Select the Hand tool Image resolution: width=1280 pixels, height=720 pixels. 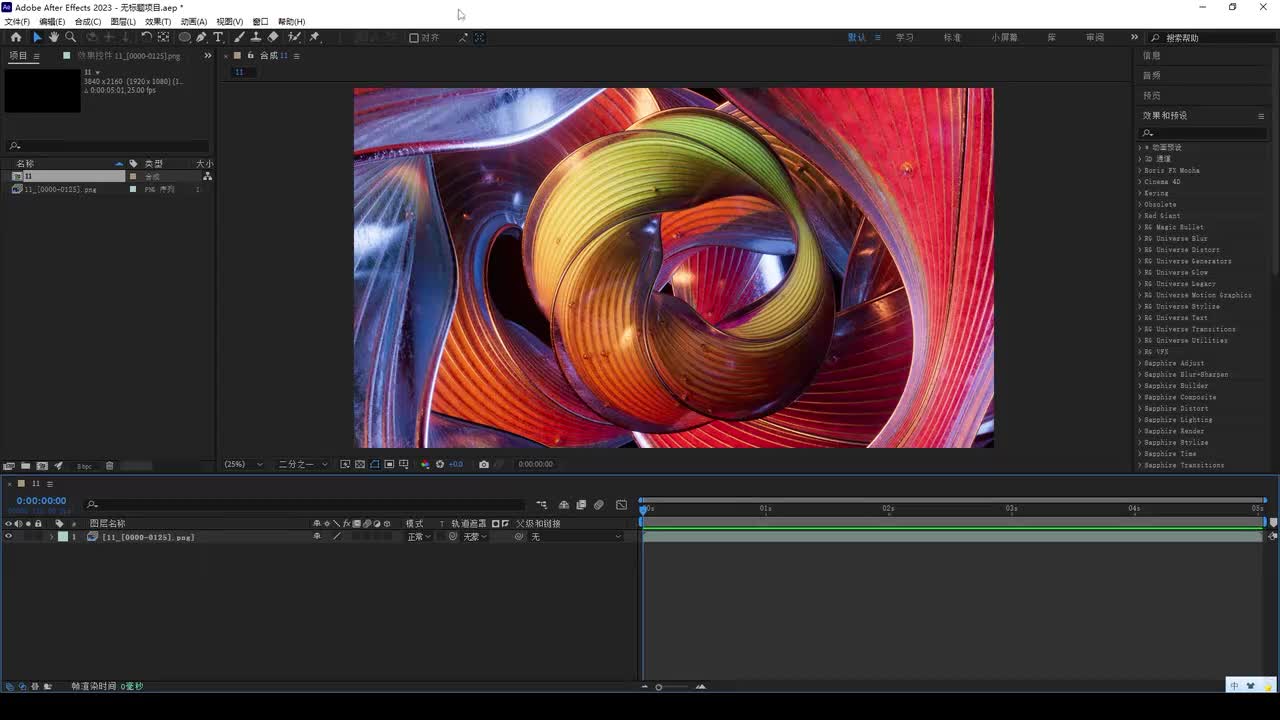coord(54,37)
